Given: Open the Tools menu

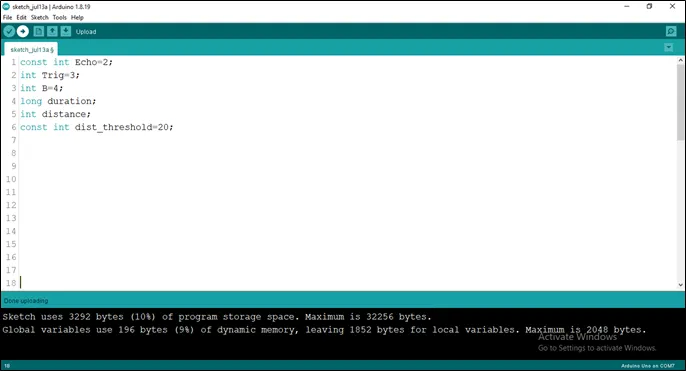Looking at the screenshot, I should (x=60, y=18).
